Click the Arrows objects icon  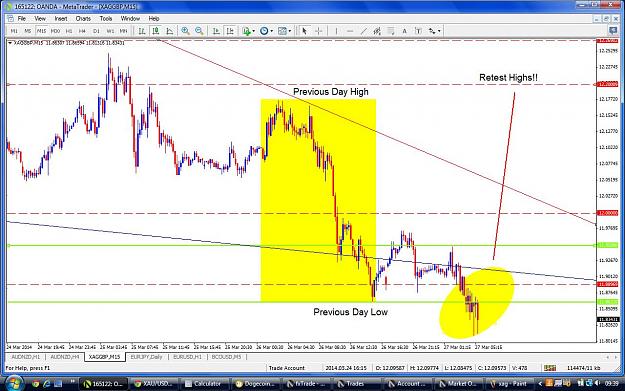click(x=432, y=31)
